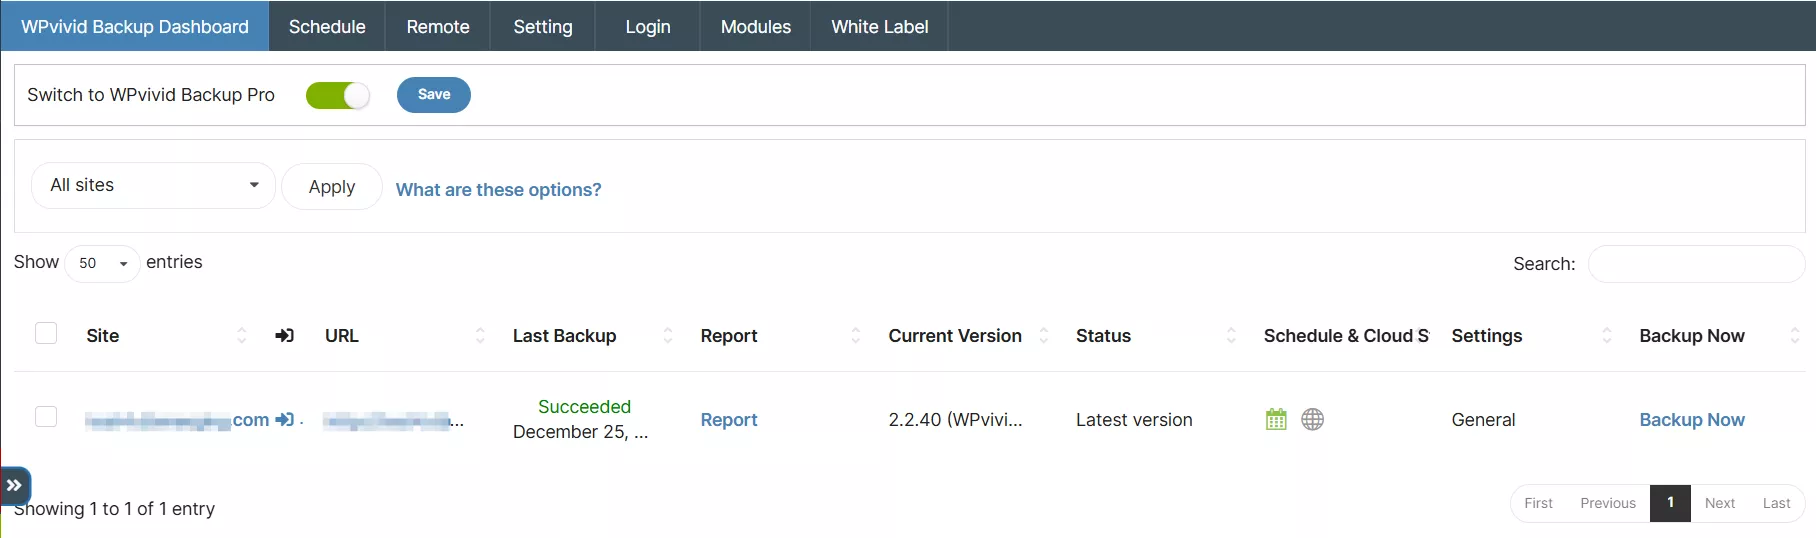
Task: Click the login arrow icon column header
Action: [x=285, y=336]
